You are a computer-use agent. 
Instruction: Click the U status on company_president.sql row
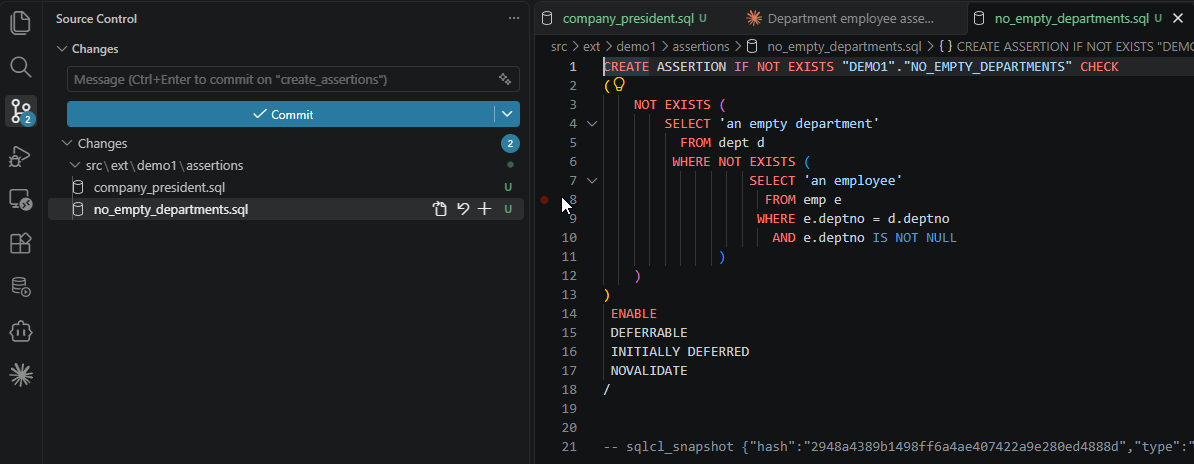pos(508,187)
